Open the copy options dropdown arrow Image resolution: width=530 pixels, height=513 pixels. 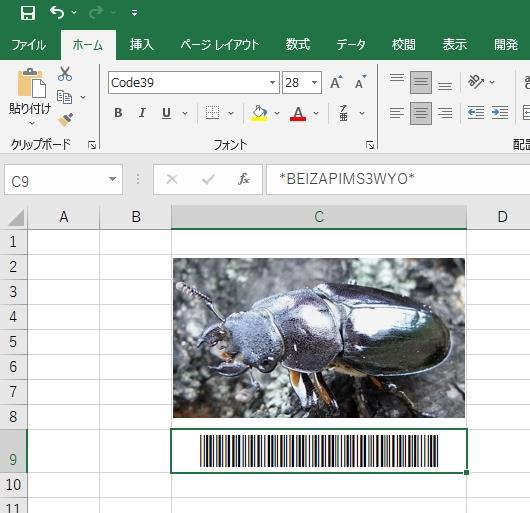[x=83, y=97]
